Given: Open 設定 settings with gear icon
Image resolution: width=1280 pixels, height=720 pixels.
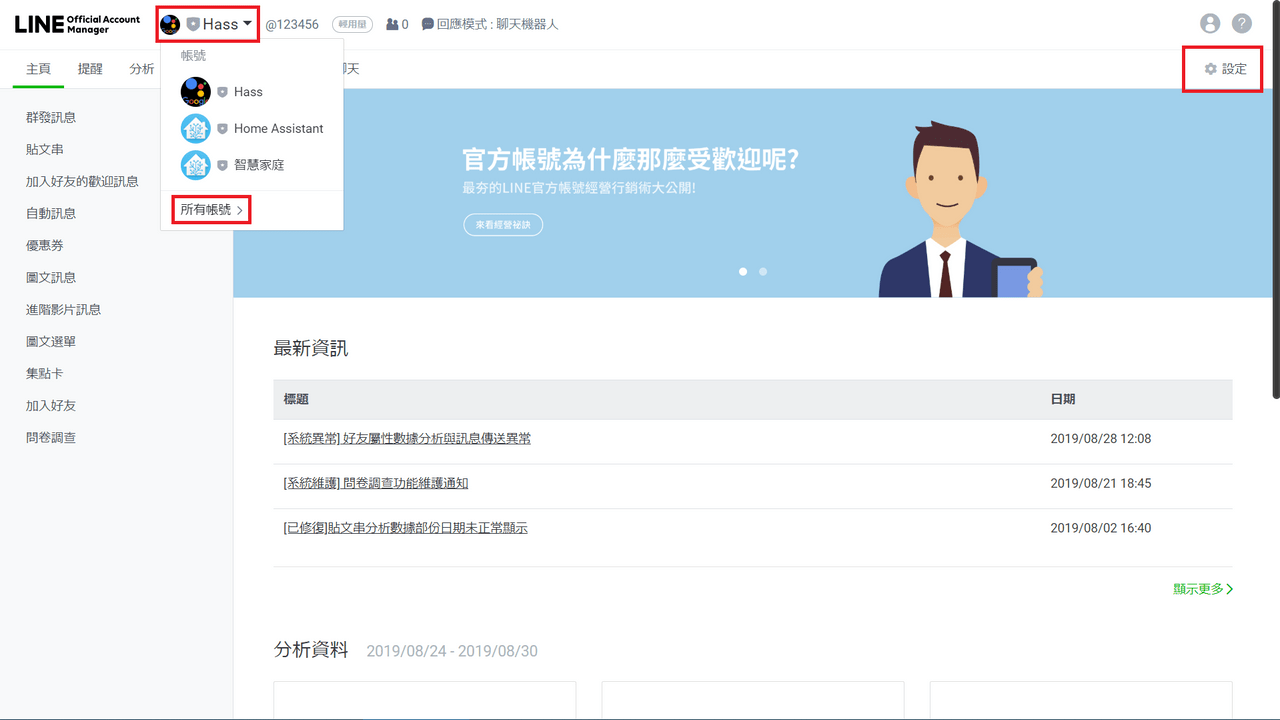Looking at the screenshot, I should [1226, 69].
